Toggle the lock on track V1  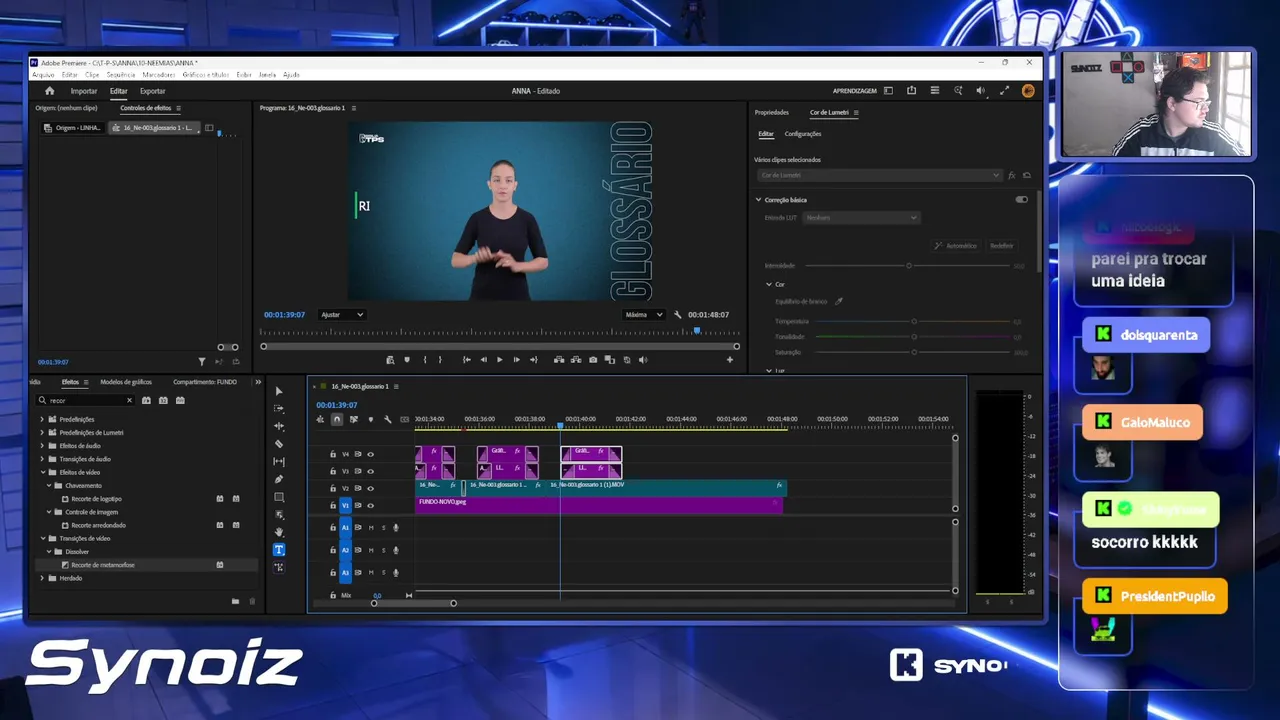tap(333, 506)
